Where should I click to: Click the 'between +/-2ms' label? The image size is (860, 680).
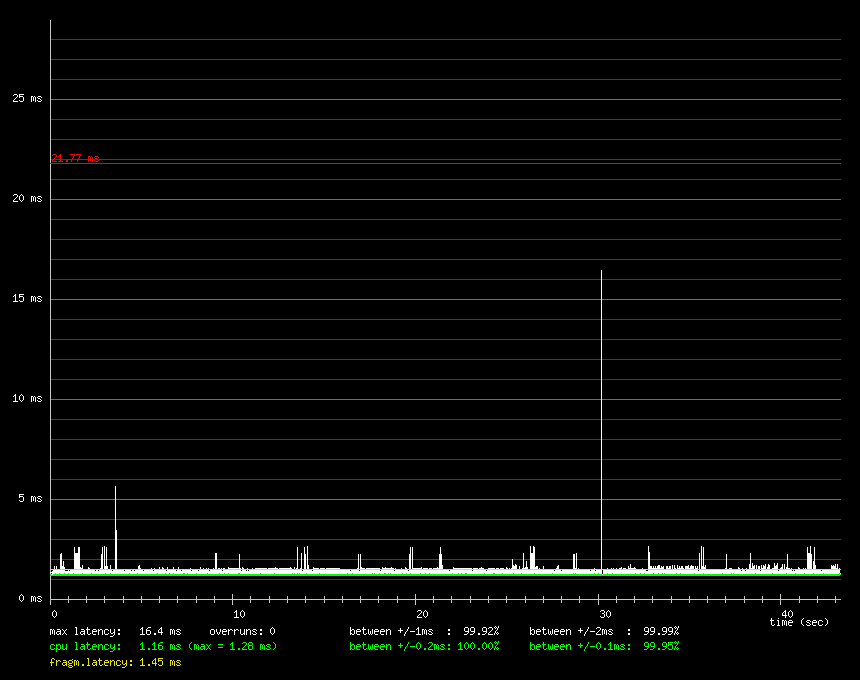click(x=571, y=632)
